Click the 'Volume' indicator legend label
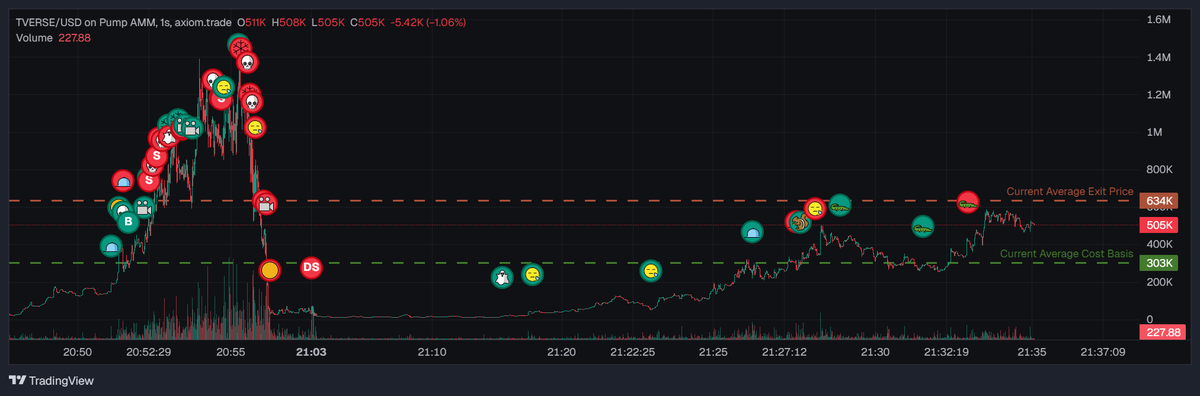The width and height of the screenshot is (1200, 396). [x=35, y=38]
